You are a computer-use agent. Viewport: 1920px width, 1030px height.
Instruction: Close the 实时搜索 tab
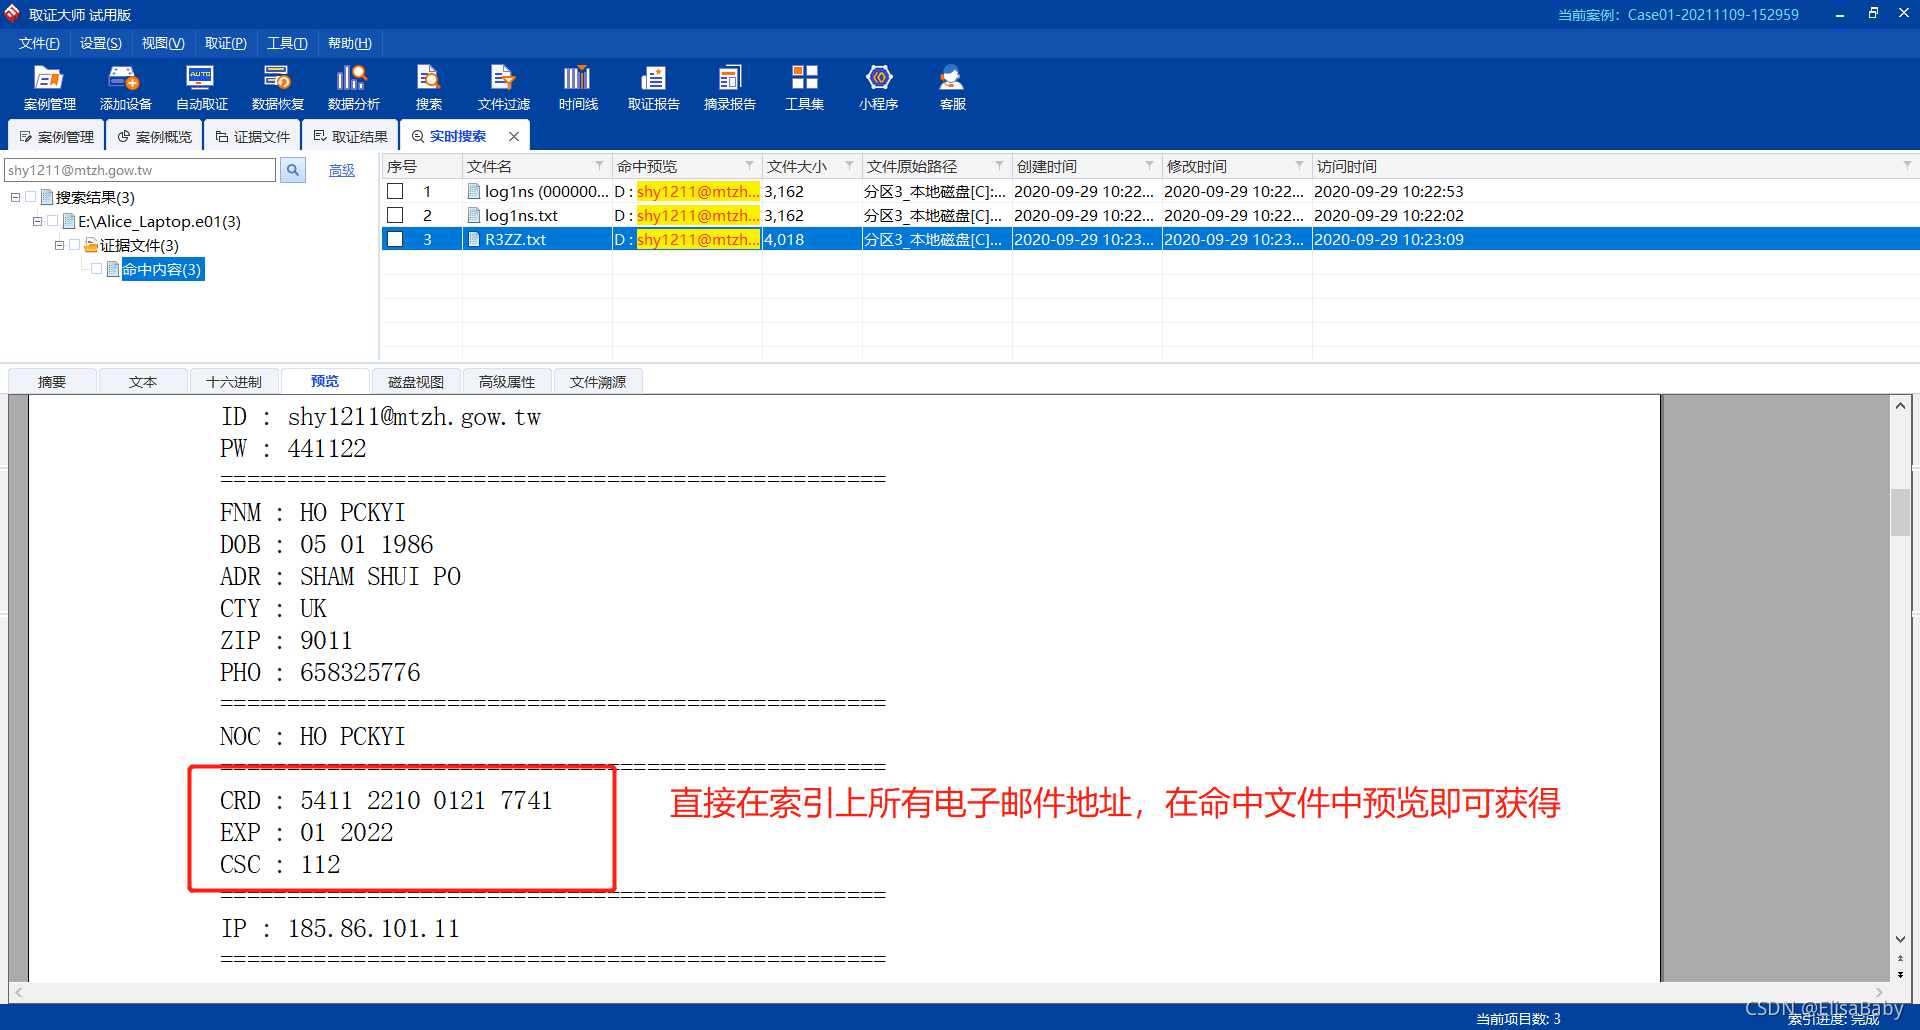(x=514, y=136)
